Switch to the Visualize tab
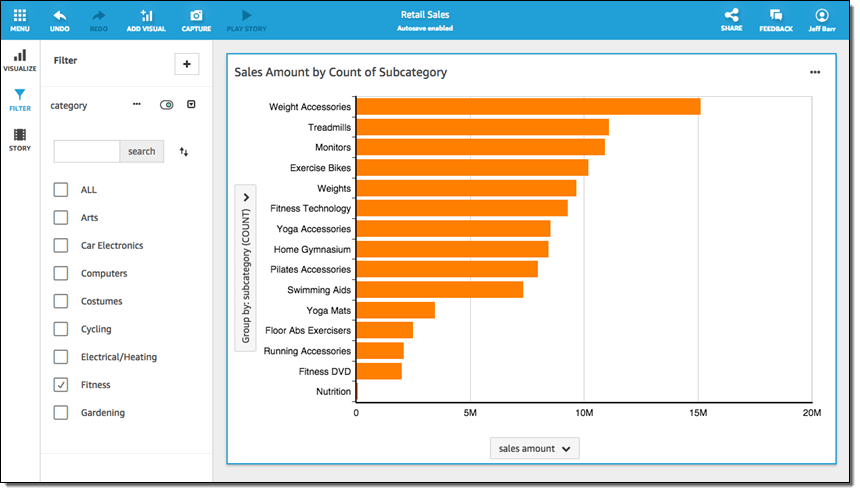This screenshot has height=493, width=860. 20,60
